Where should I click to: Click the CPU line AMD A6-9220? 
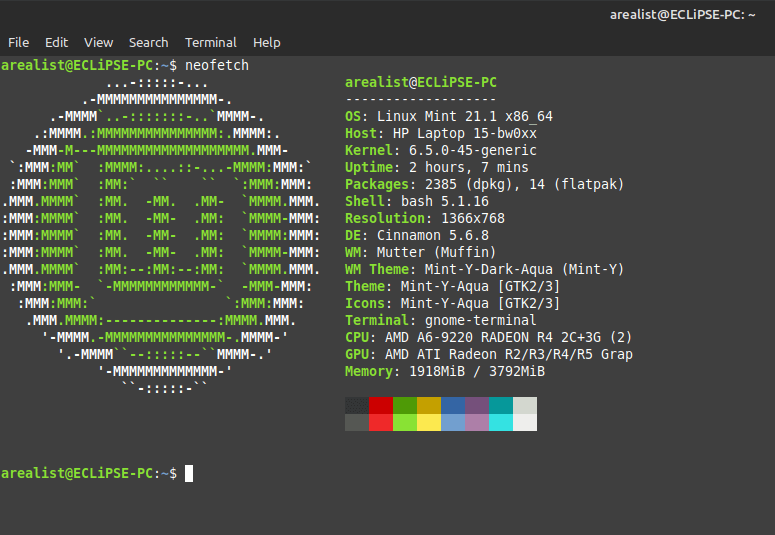[489, 337]
